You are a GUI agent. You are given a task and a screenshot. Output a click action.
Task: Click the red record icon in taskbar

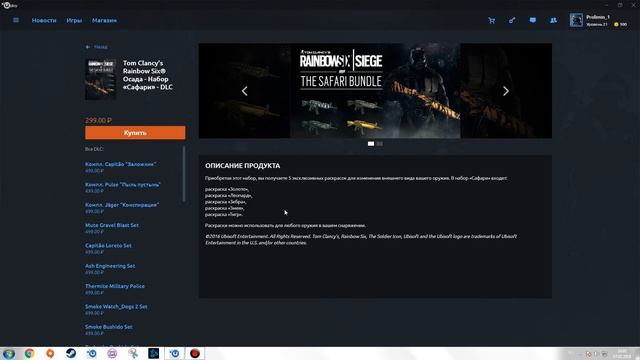(195, 353)
